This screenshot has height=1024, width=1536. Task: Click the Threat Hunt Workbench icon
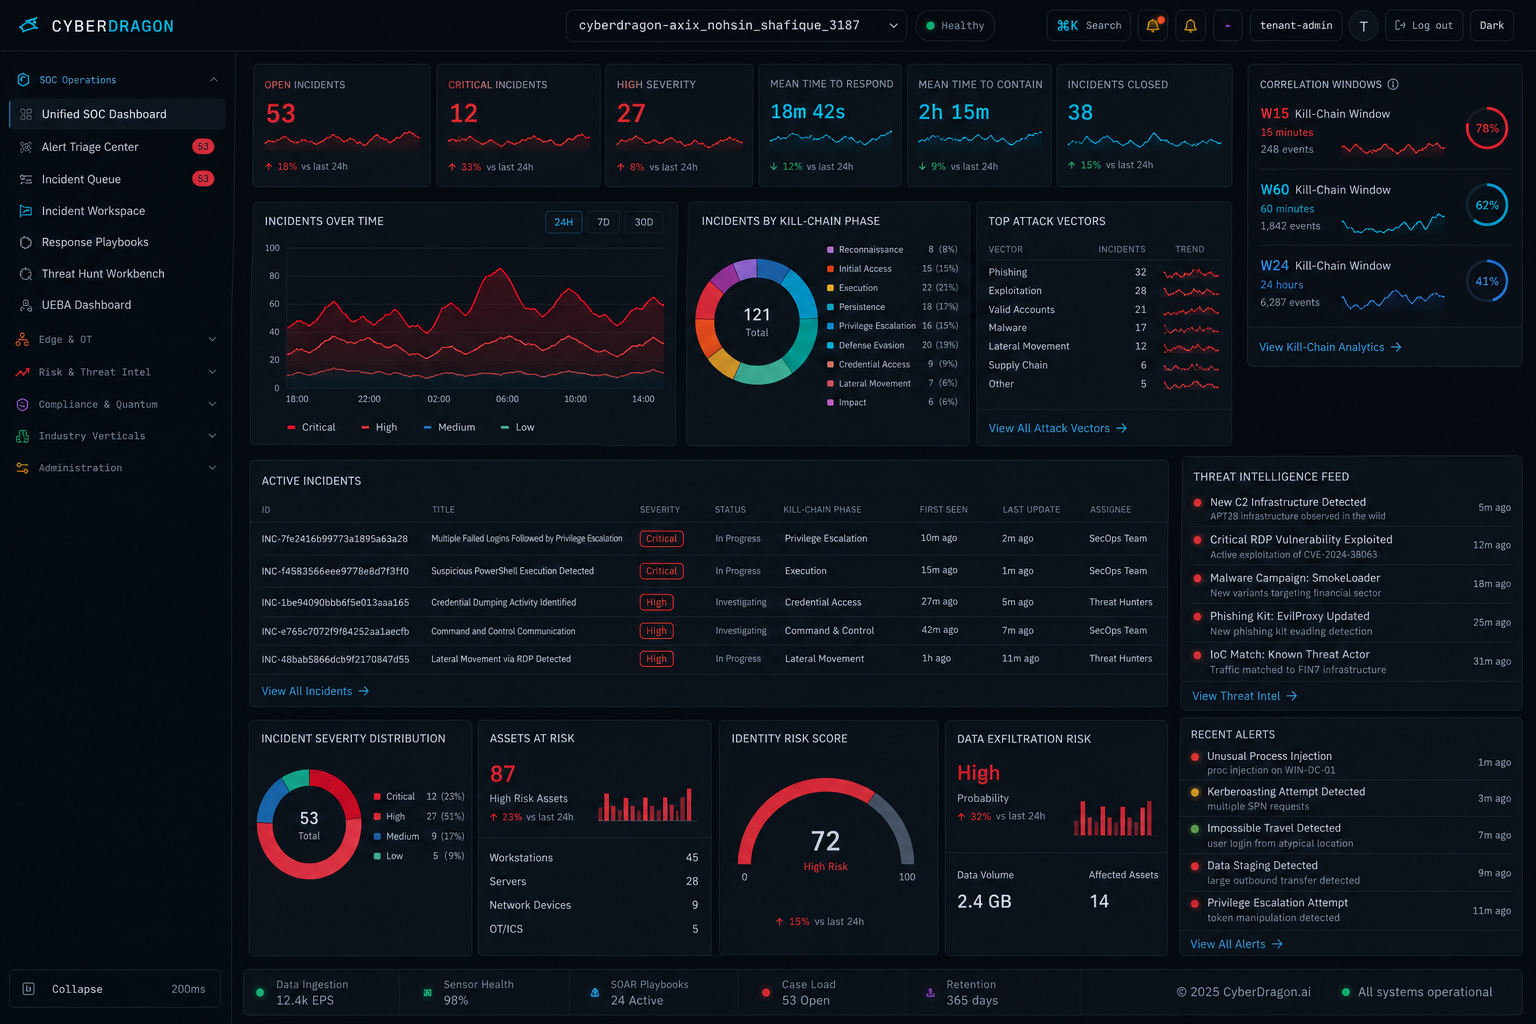[26, 274]
